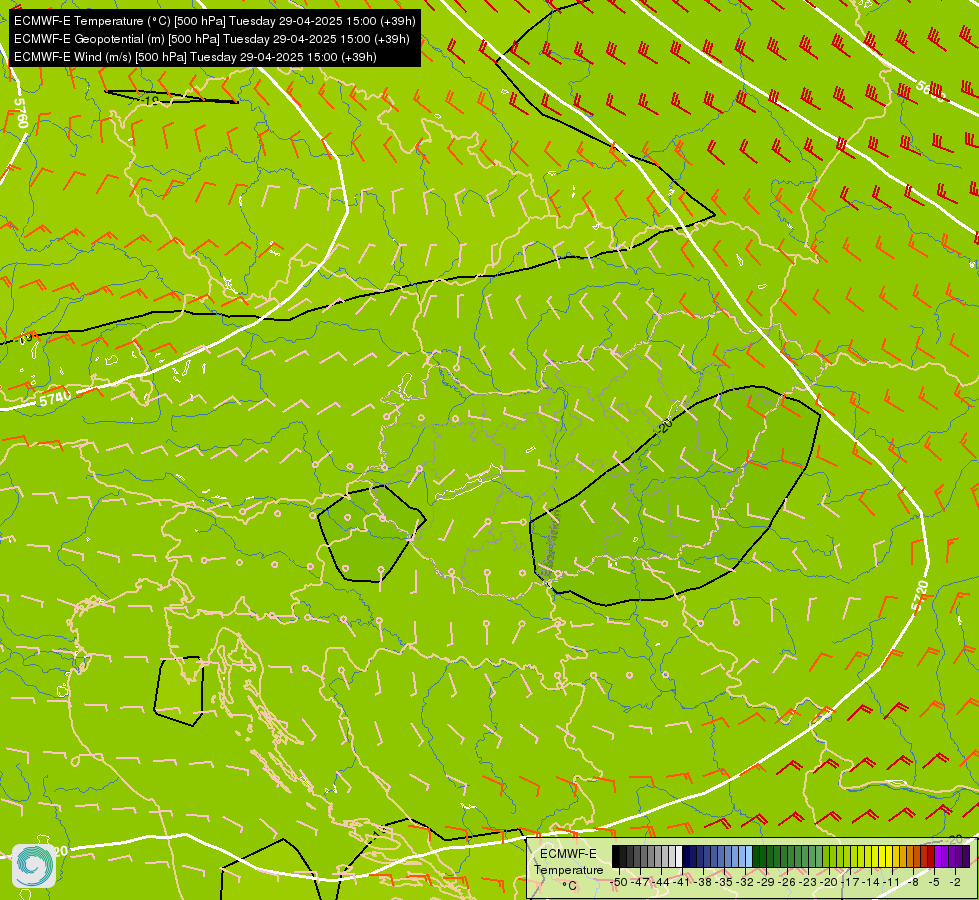Click the -41 value on the legend
979x900 pixels.
pos(681,882)
